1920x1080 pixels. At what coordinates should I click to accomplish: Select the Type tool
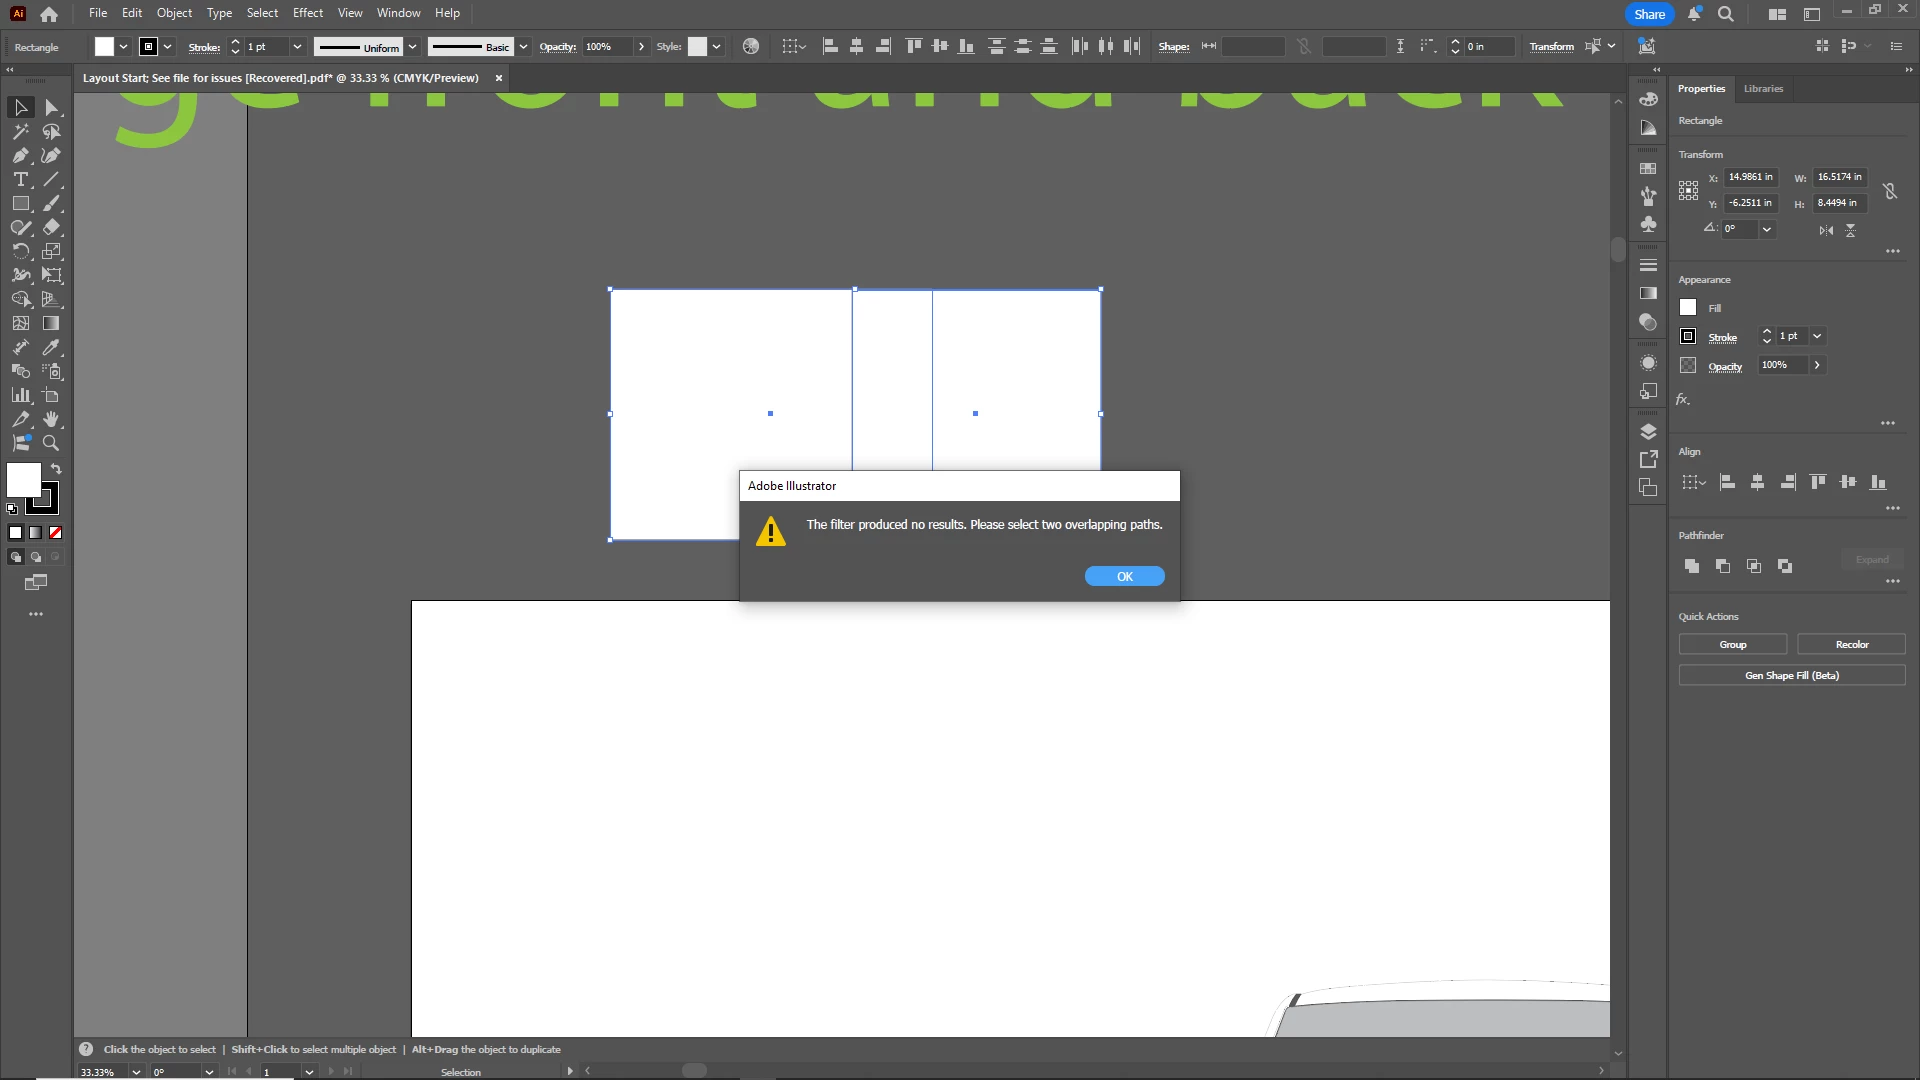[x=20, y=179]
